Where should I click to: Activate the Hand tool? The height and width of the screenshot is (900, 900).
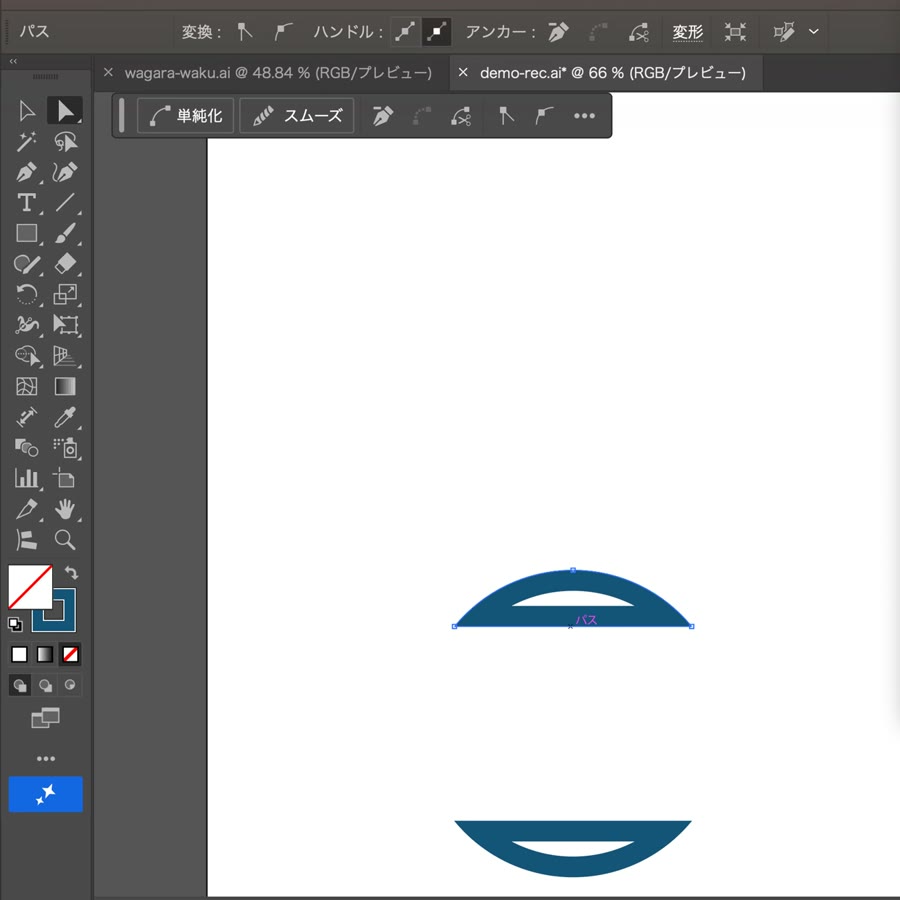(65, 509)
